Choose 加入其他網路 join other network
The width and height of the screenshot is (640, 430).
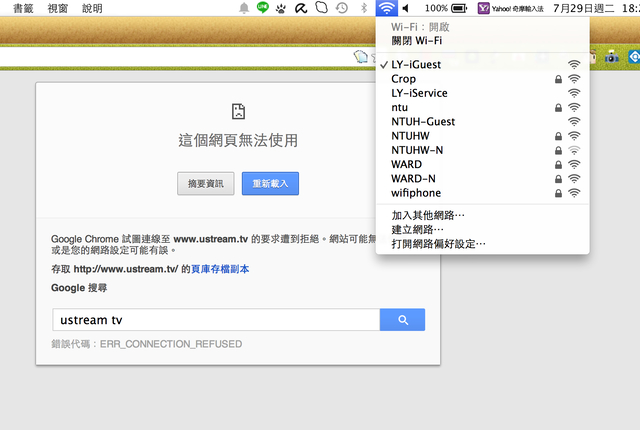click(482, 215)
